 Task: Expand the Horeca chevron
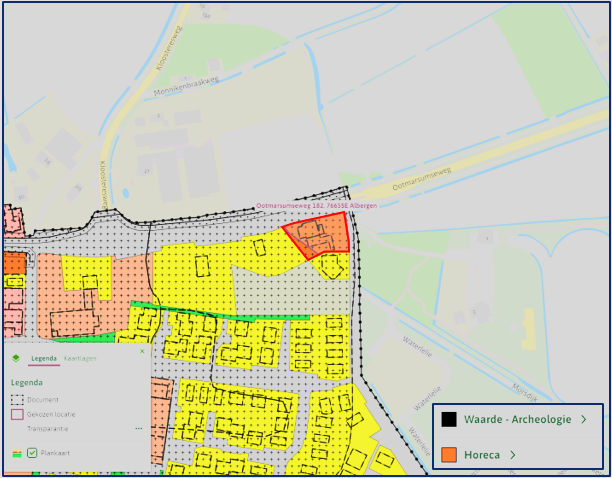[x=513, y=455]
